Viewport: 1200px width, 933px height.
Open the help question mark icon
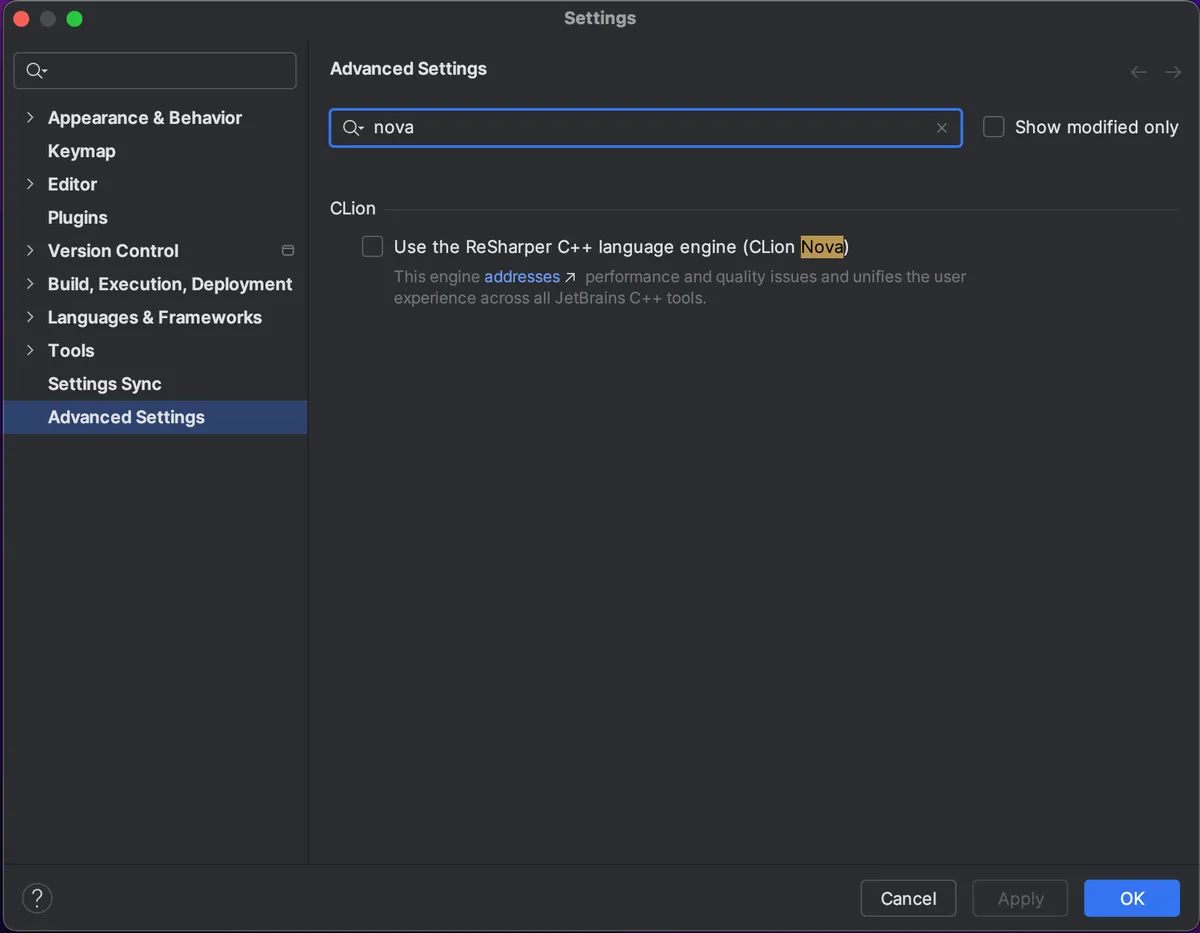click(37, 898)
